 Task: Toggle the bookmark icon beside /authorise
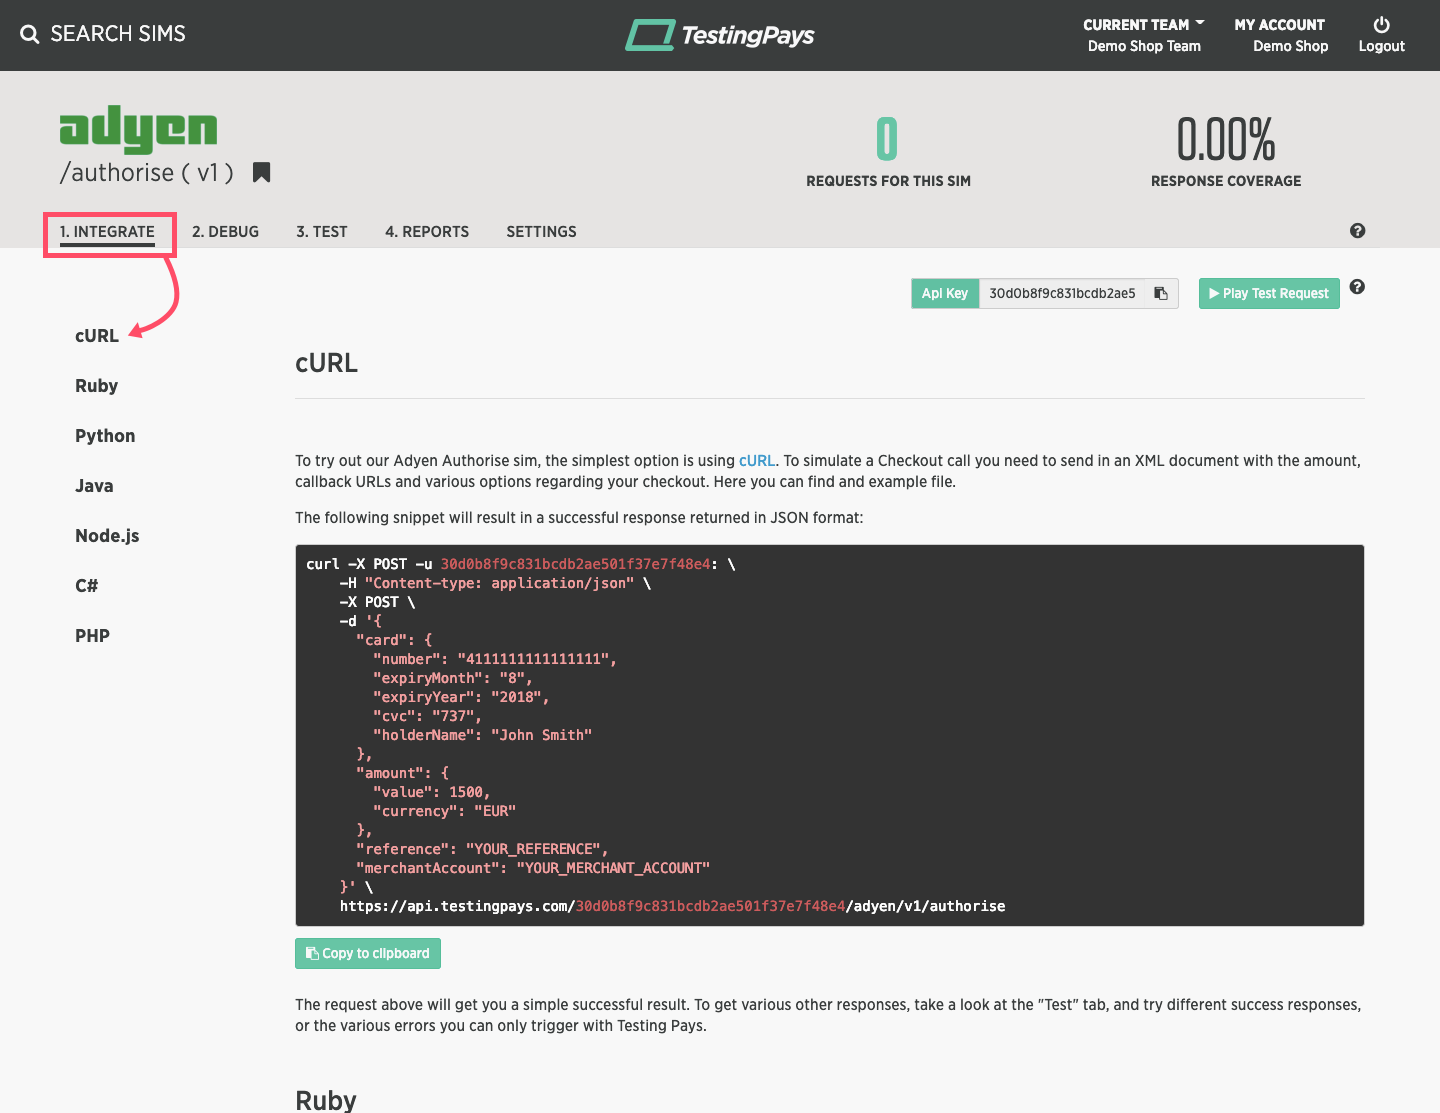coord(262,172)
